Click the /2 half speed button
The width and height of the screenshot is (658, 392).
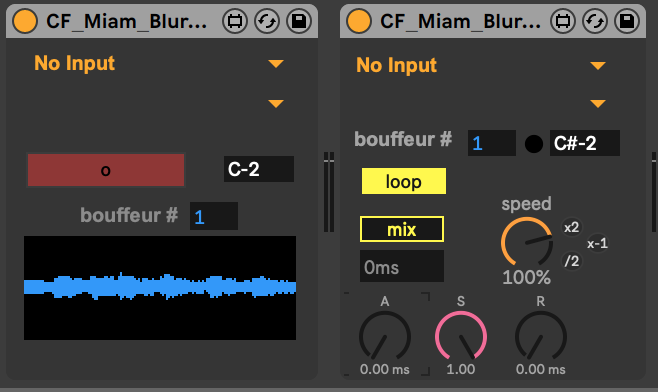[571, 261]
